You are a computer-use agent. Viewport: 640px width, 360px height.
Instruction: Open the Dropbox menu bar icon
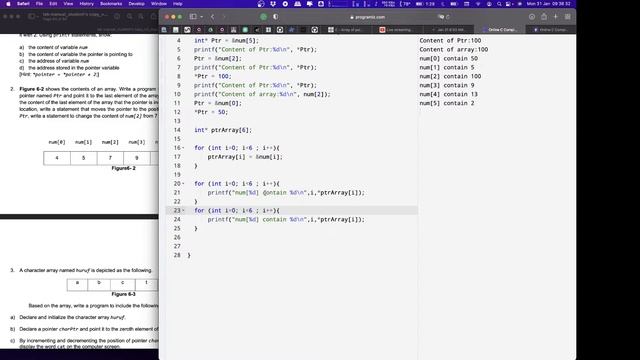pos(273,4)
